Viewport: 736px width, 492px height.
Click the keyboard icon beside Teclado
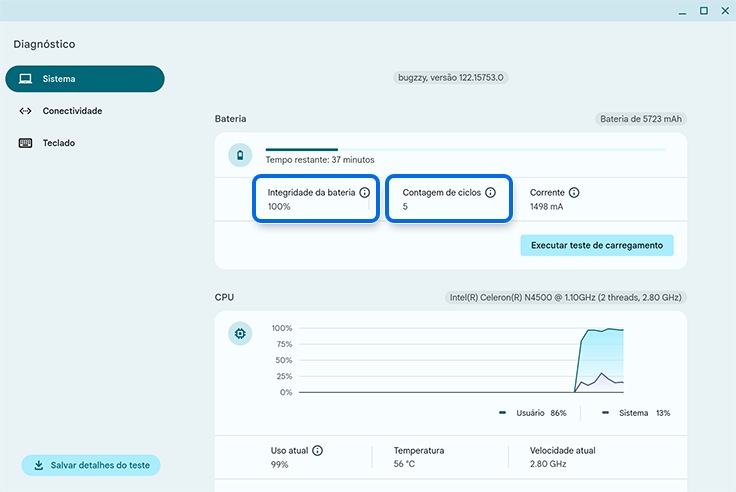tap(26, 143)
